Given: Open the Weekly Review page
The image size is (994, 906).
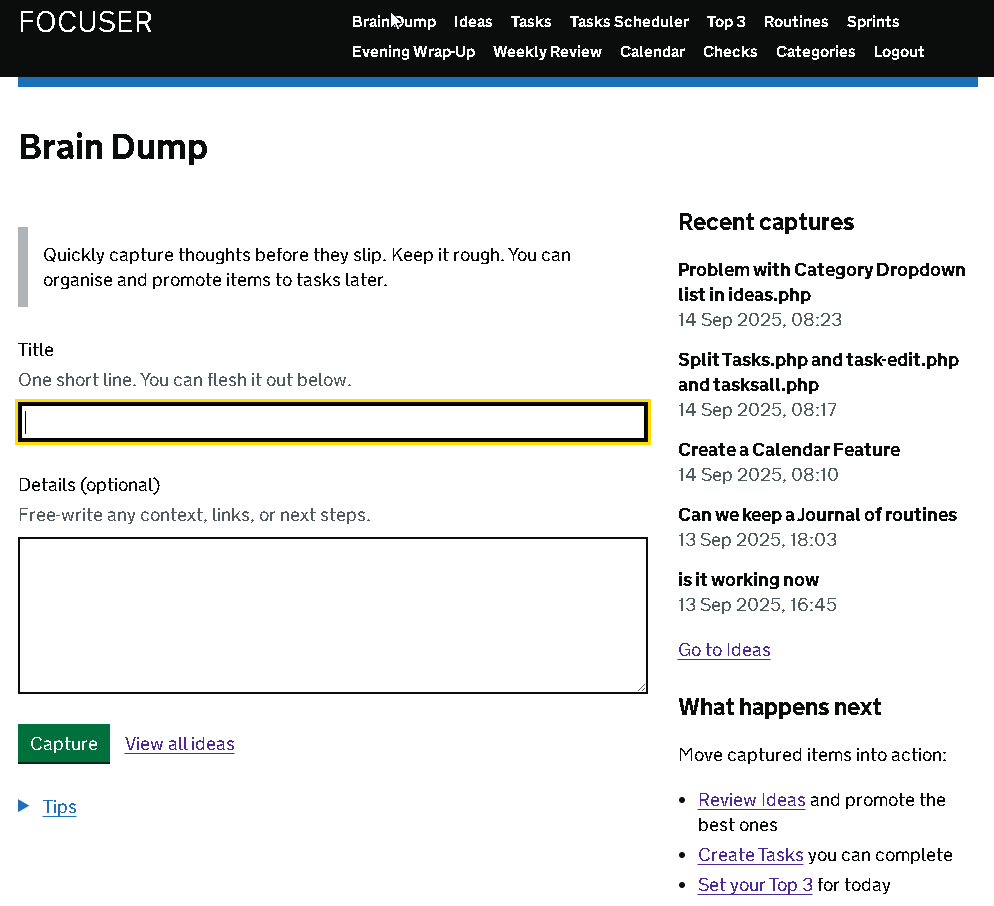Looking at the screenshot, I should pos(547,51).
